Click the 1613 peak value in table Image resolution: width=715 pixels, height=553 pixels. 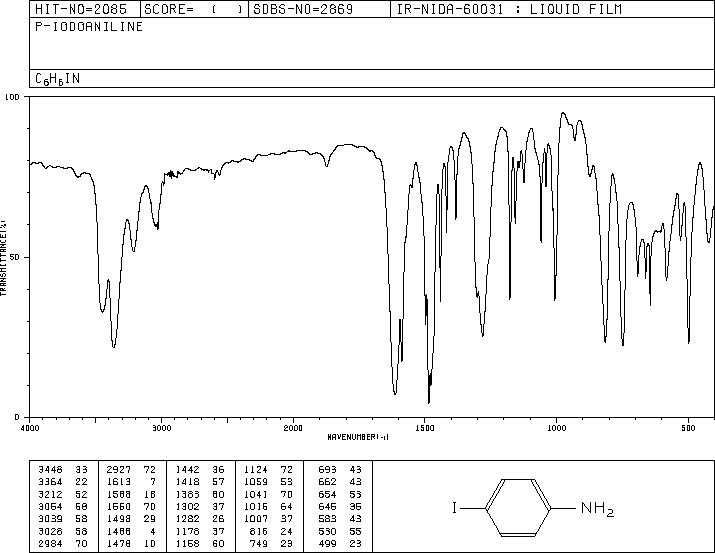[x=119, y=482]
